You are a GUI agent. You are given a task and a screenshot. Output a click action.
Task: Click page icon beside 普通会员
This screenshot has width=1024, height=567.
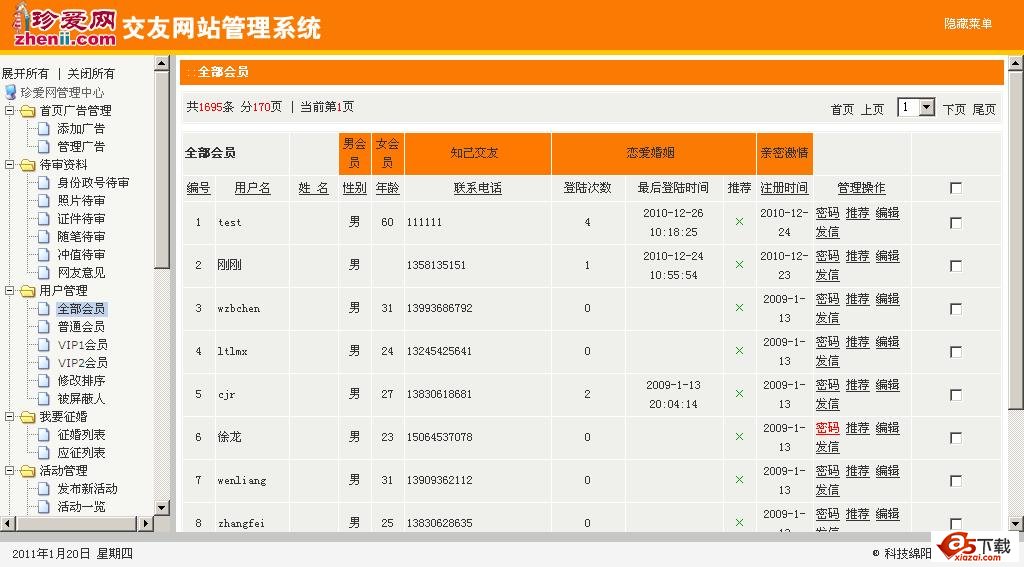click(44, 327)
